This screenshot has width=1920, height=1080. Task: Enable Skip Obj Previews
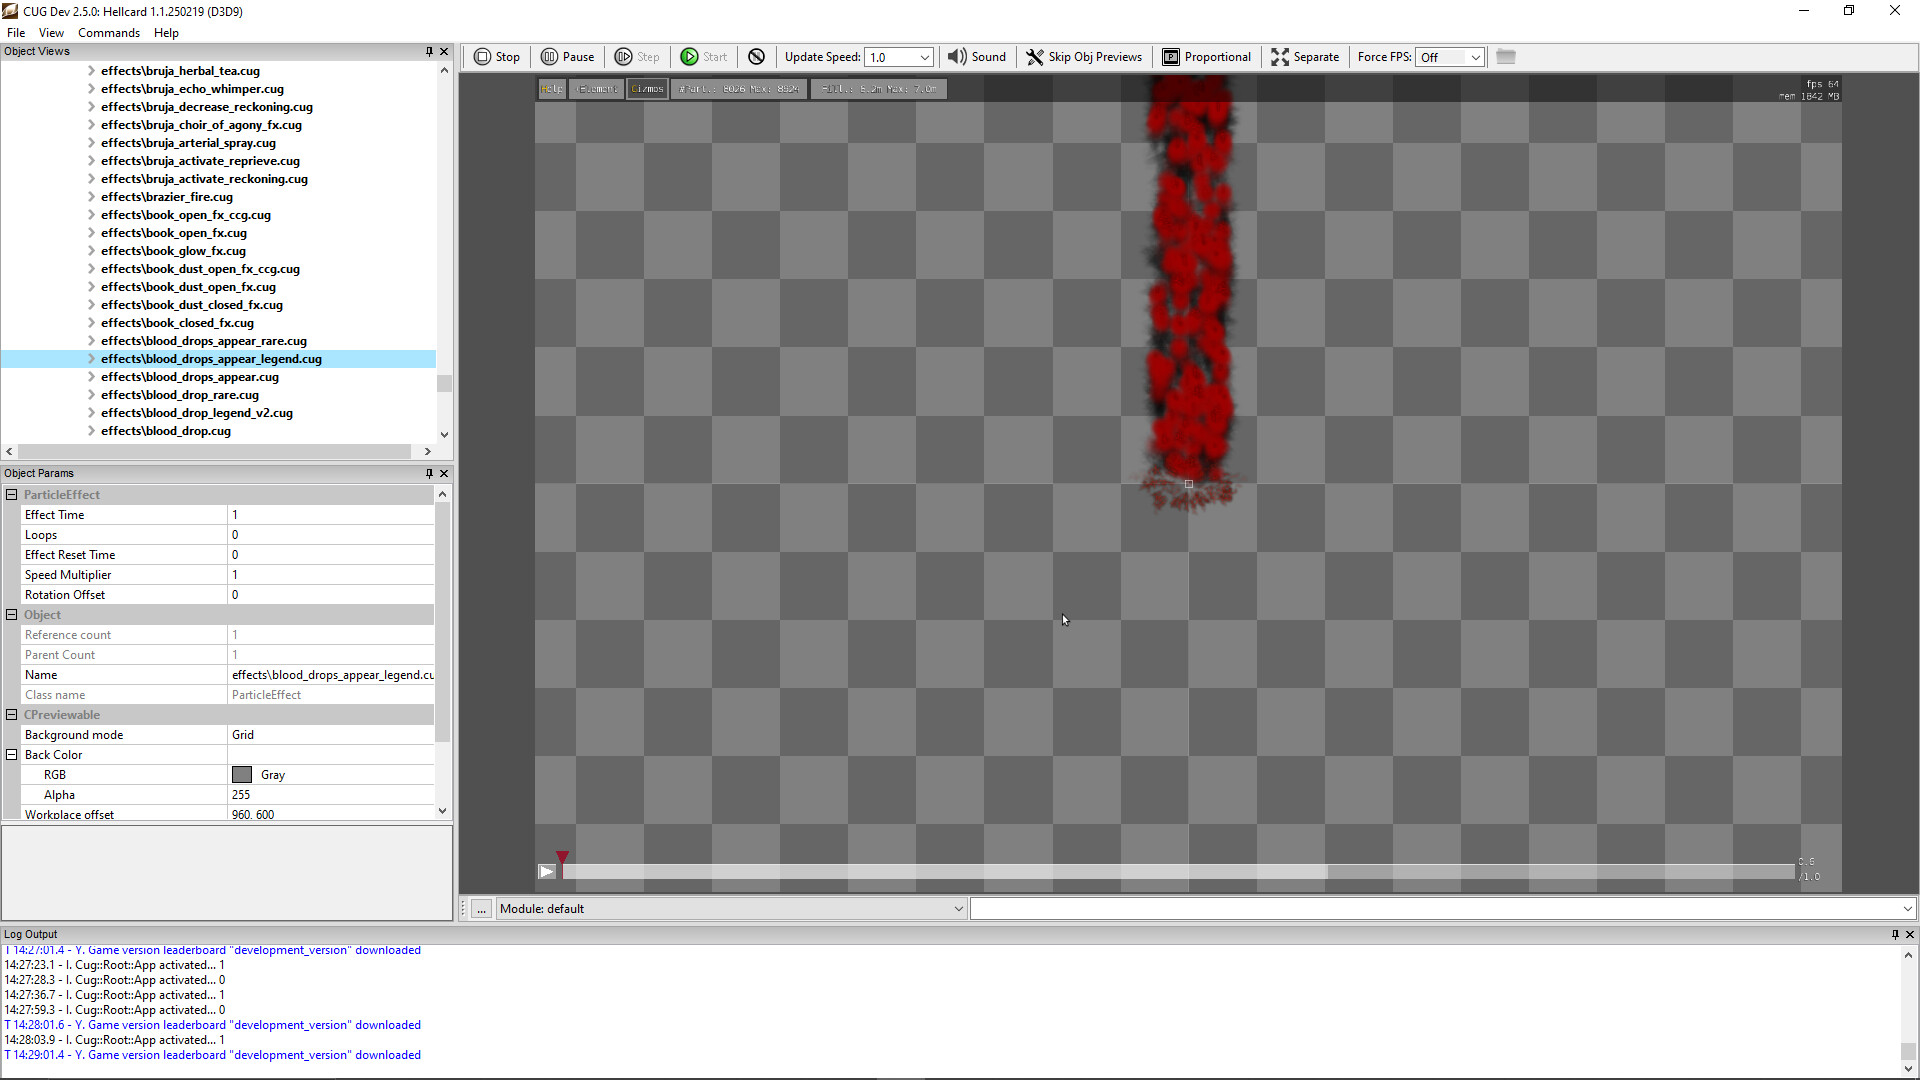tap(1084, 57)
